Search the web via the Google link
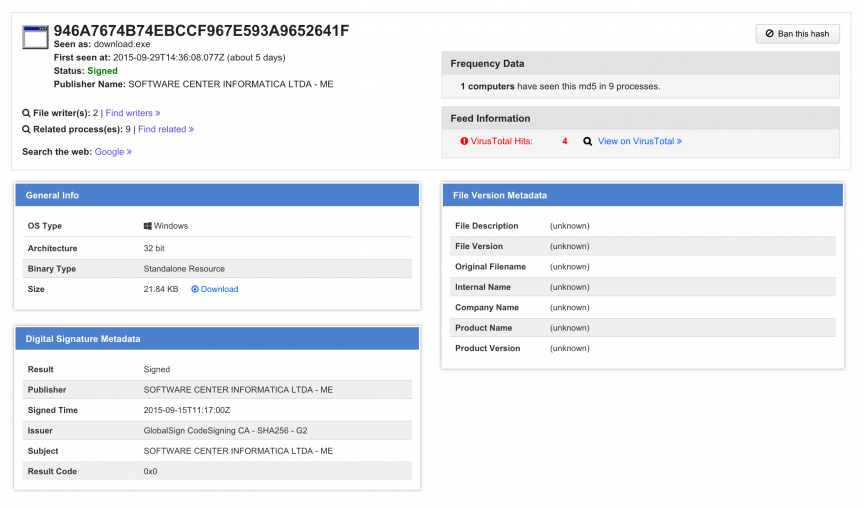864x508 pixels. [x=113, y=152]
